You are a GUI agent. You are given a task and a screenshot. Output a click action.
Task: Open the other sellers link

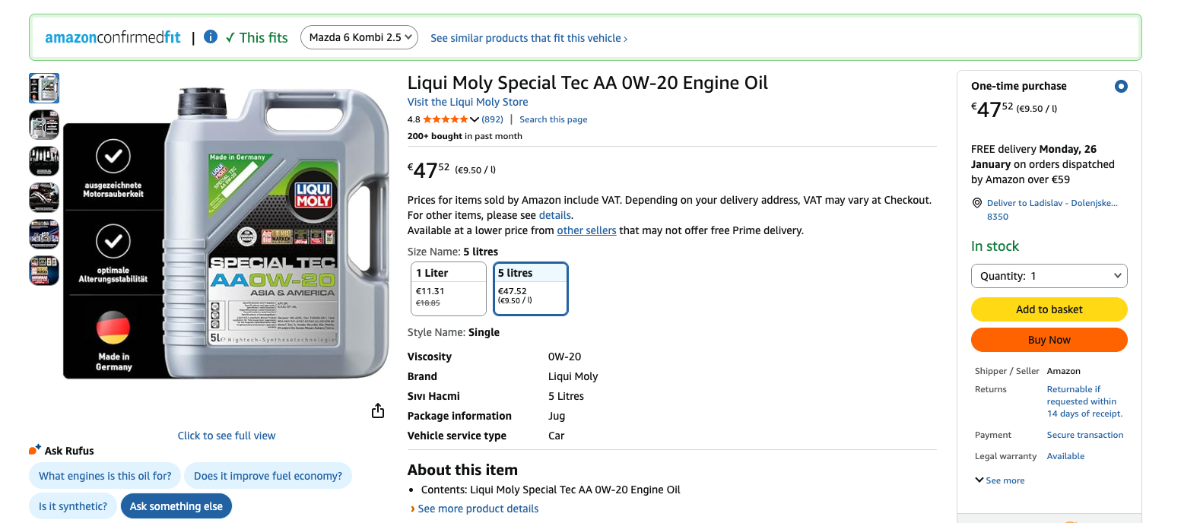(x=586, y=230)
